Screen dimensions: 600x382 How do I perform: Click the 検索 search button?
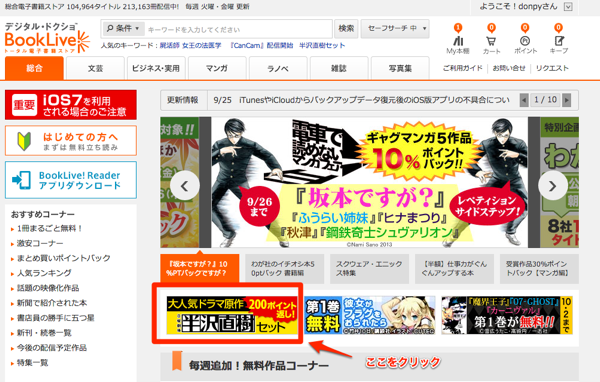(x=346, y=29)
